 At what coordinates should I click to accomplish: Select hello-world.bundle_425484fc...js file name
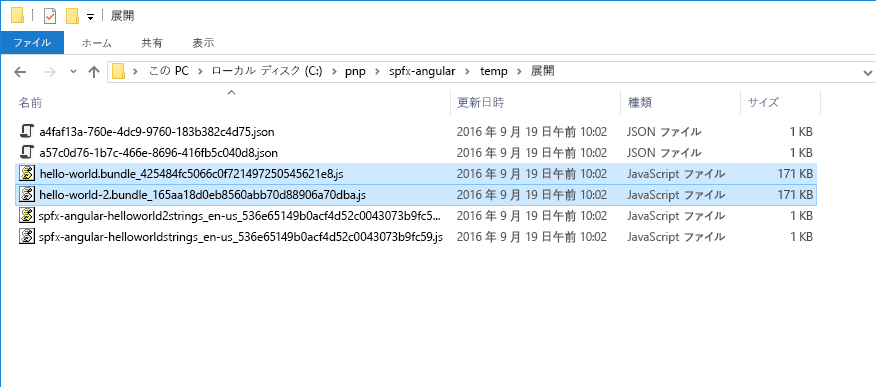click(192, 174)
